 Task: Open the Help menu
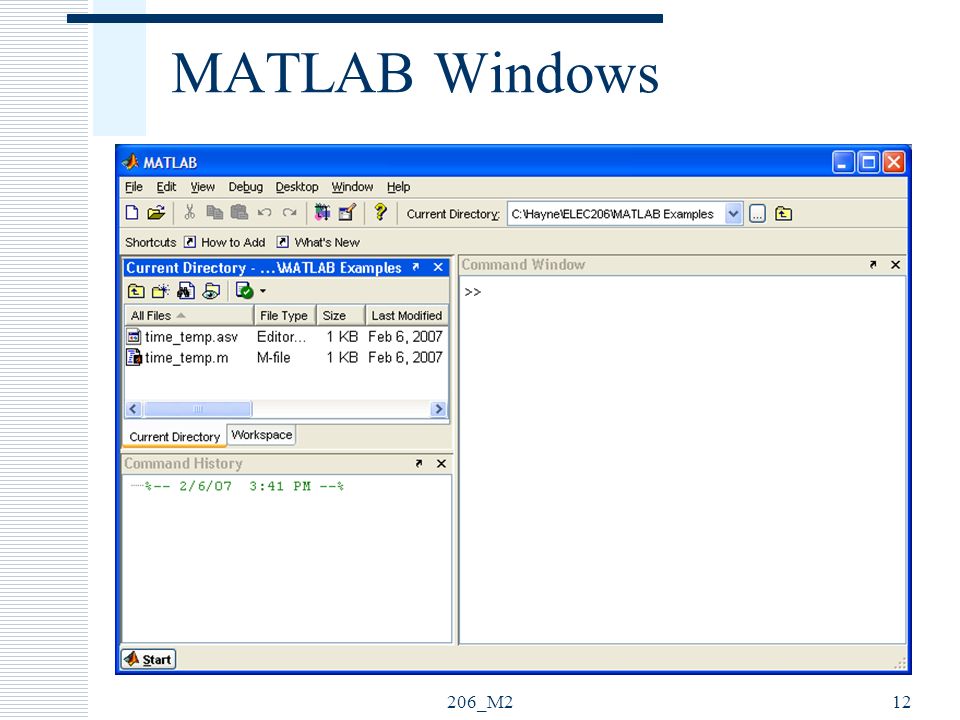tap(398, 187)
